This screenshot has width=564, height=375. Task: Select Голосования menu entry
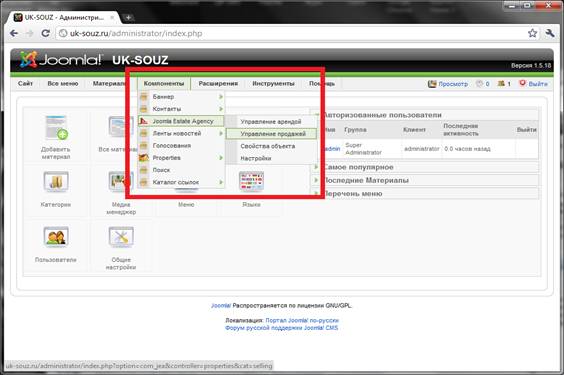pyautogui.click(x=181, y=146)
